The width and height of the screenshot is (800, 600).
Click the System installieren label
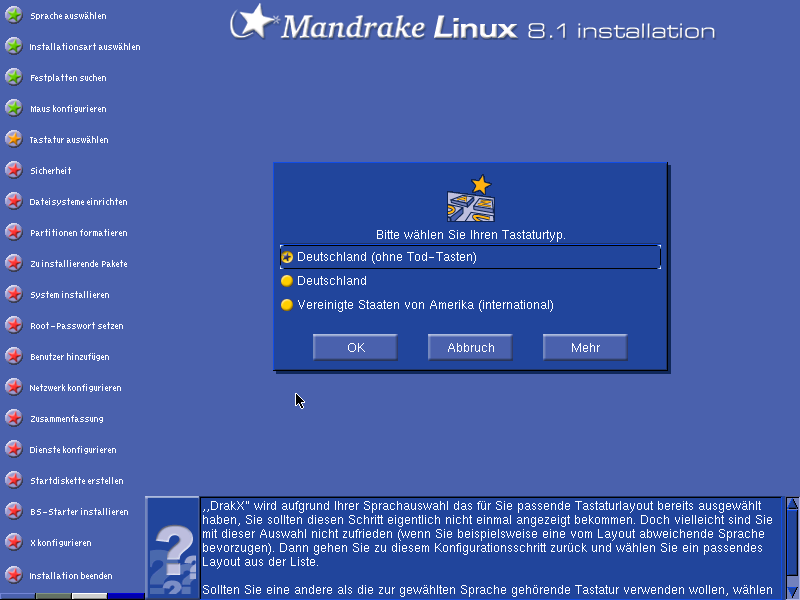tap(69, 295)
